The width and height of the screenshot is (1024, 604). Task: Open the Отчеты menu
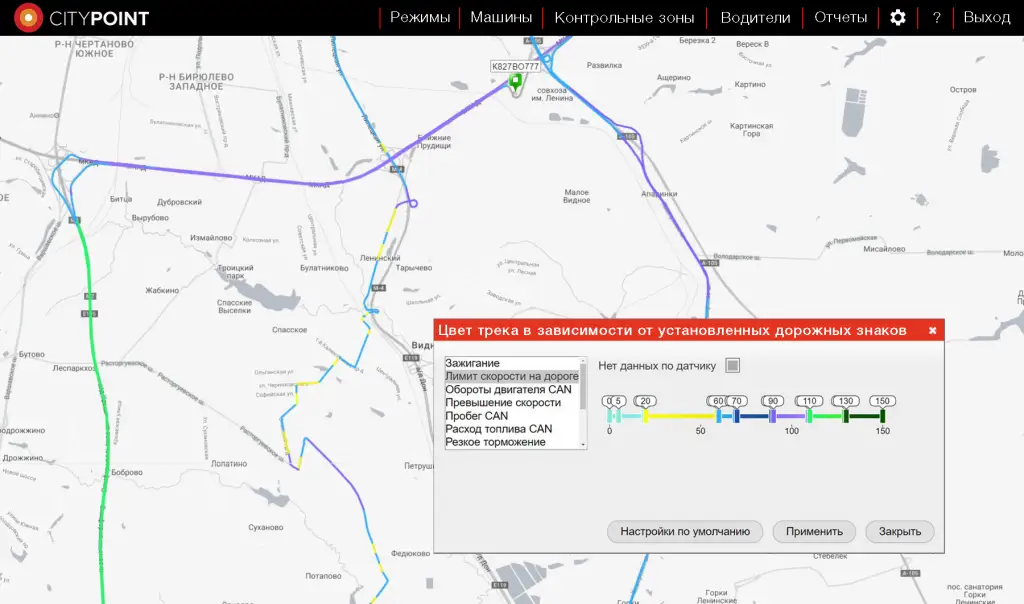pos(840,18)
